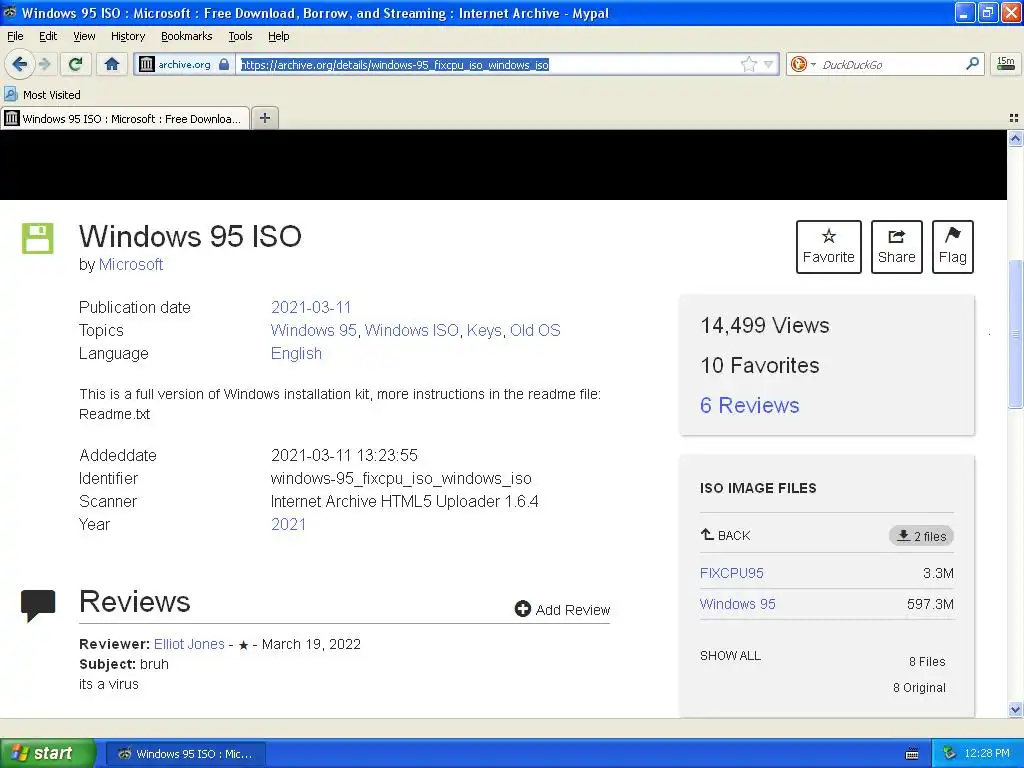Viewport: 1024px width, 768px height.
Task: Favorite this item with the star button
Action: (x=828, y=247)
